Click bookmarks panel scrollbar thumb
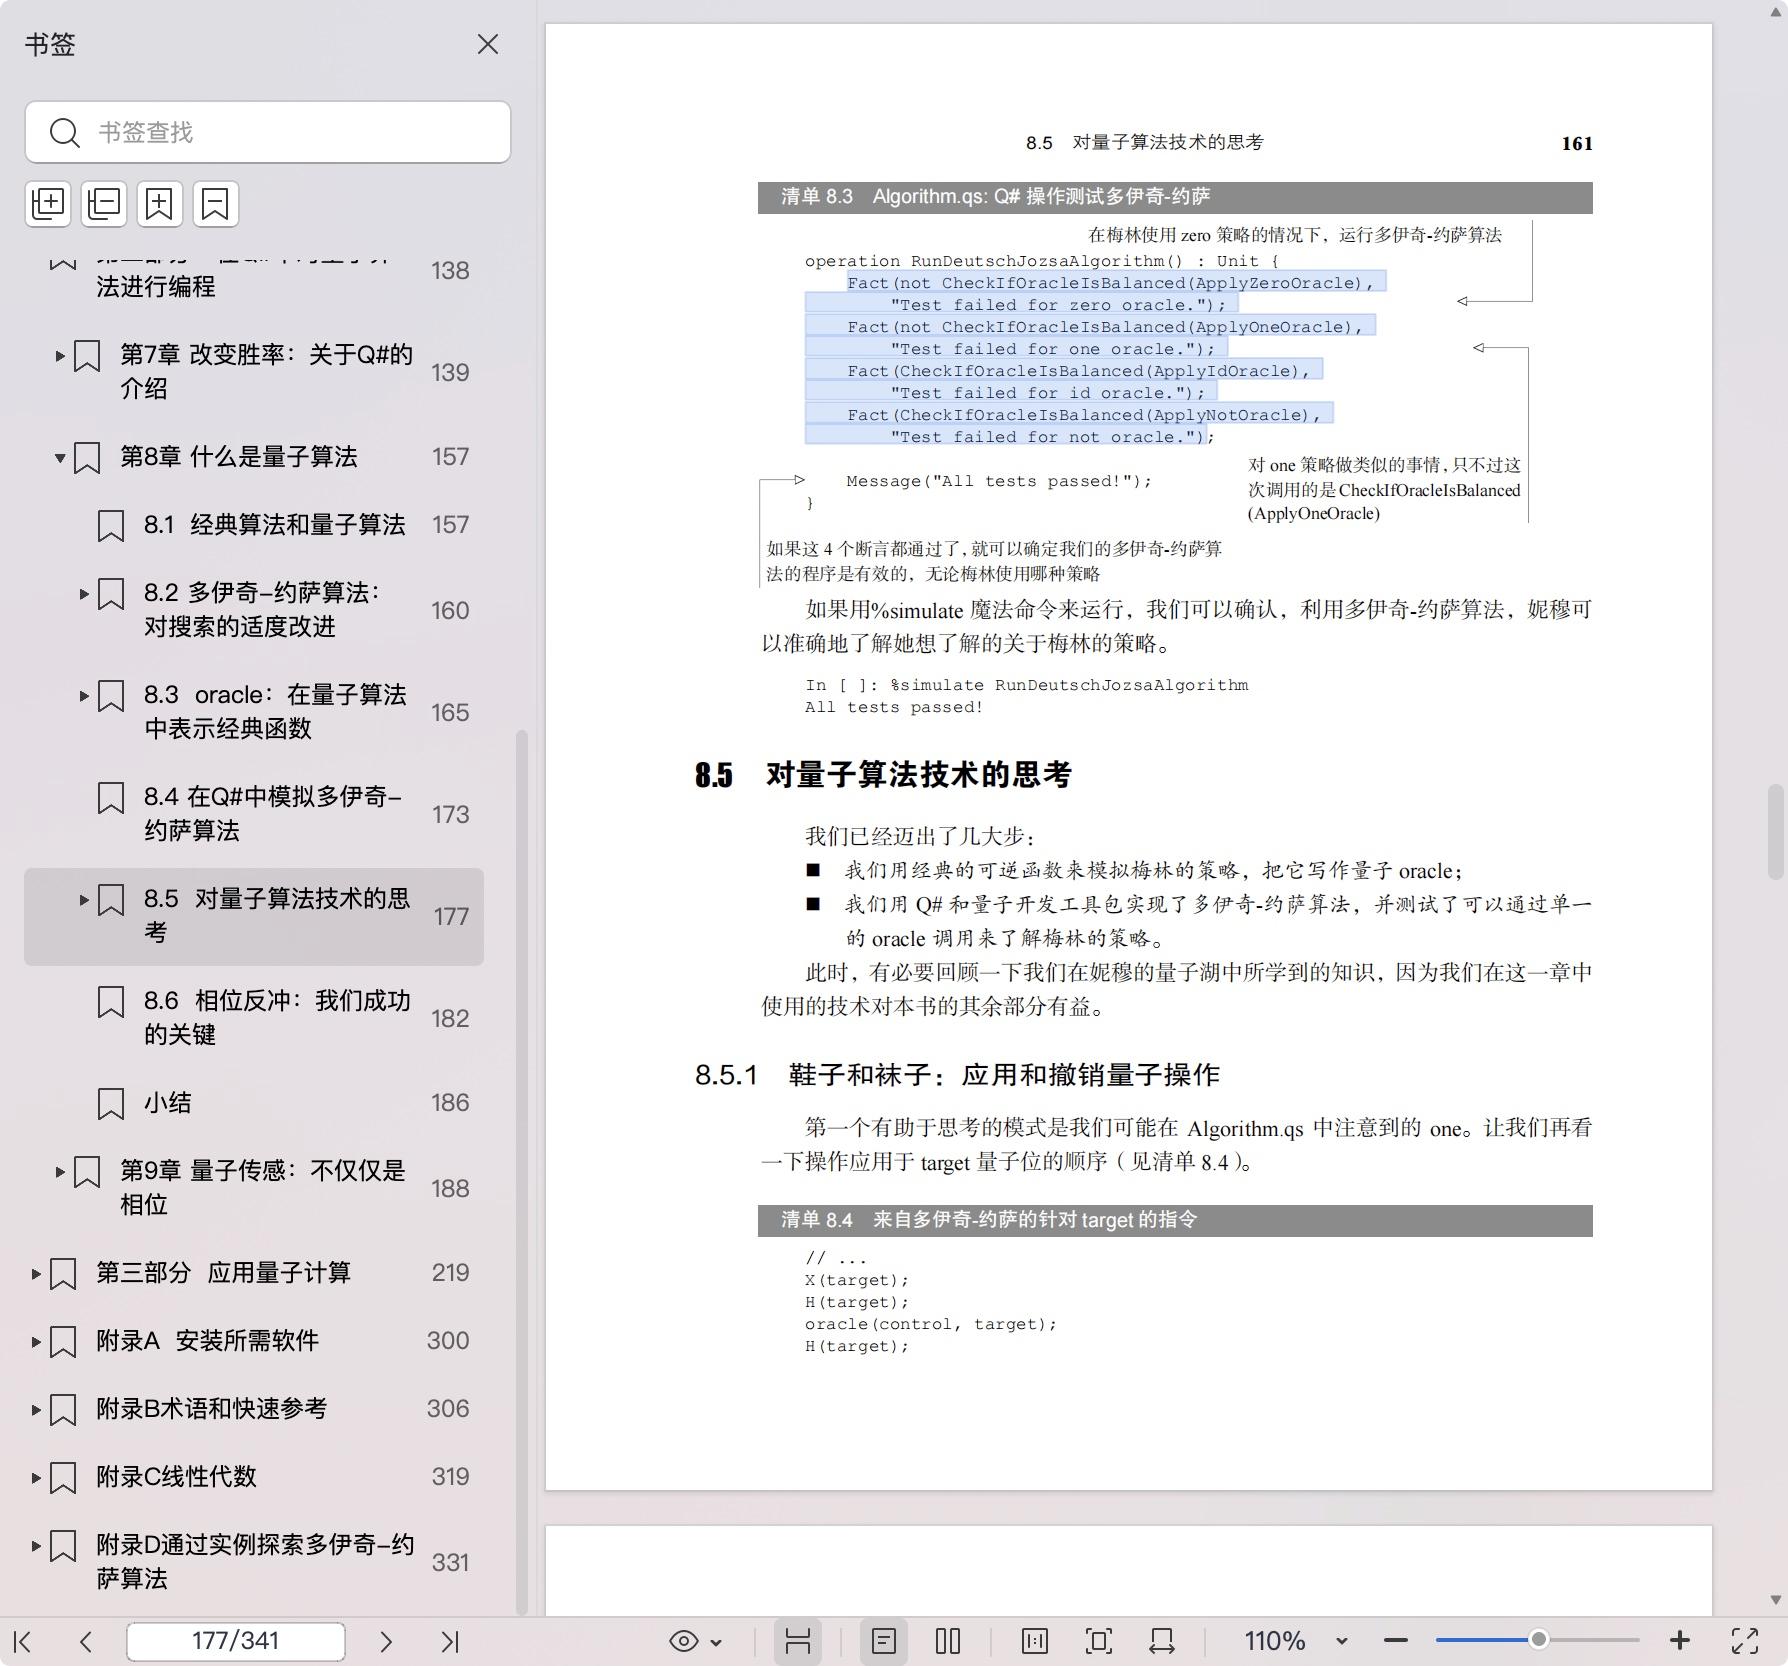This screenshot has height=1666, width=1788. tap(521, 1172)
